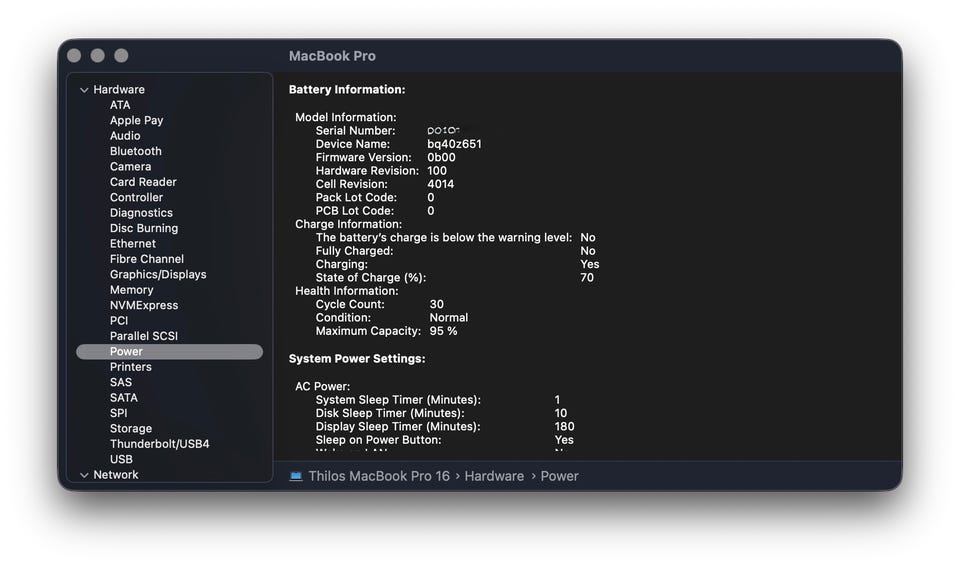Open the SATA entry

[x=124, y=398]
